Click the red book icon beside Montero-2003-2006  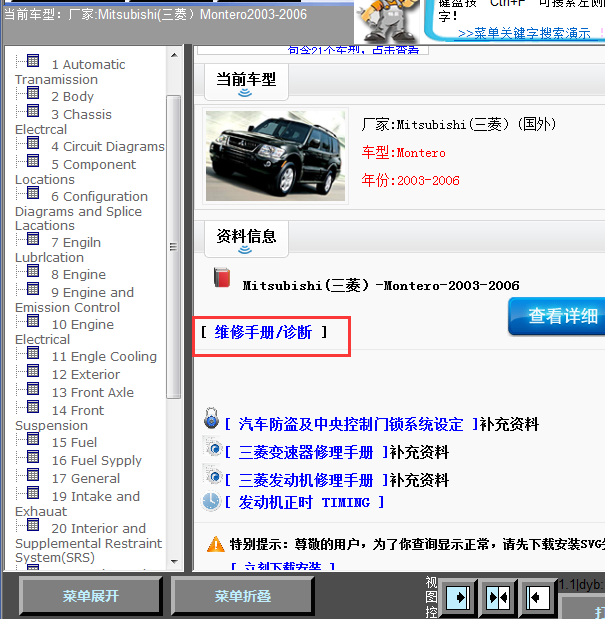[222, 278]
